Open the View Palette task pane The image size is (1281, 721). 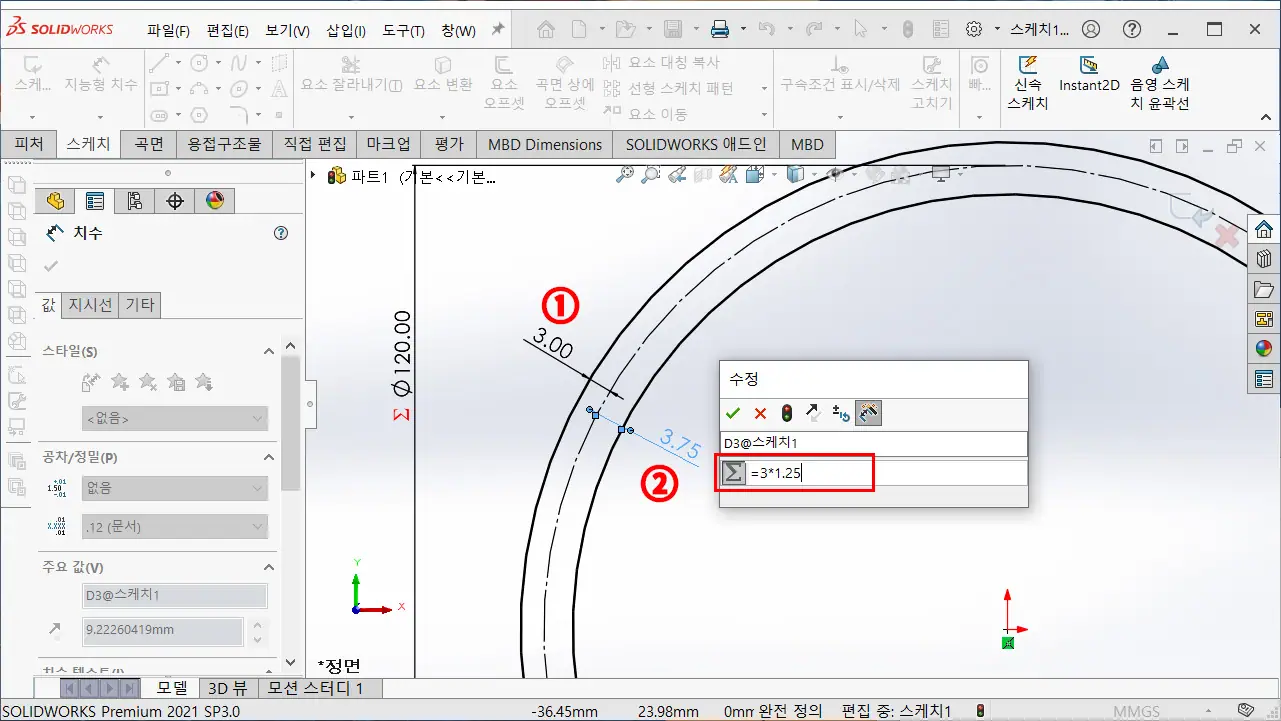coord(1264,319)
